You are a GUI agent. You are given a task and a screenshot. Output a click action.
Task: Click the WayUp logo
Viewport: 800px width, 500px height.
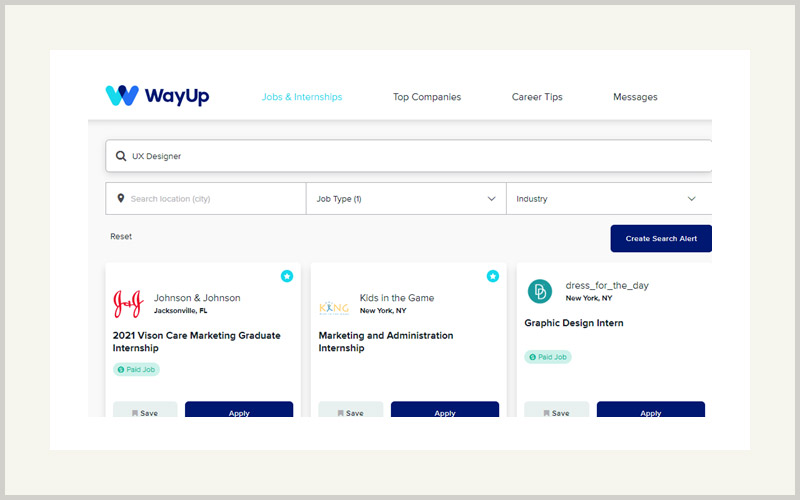tap(157, 96)
